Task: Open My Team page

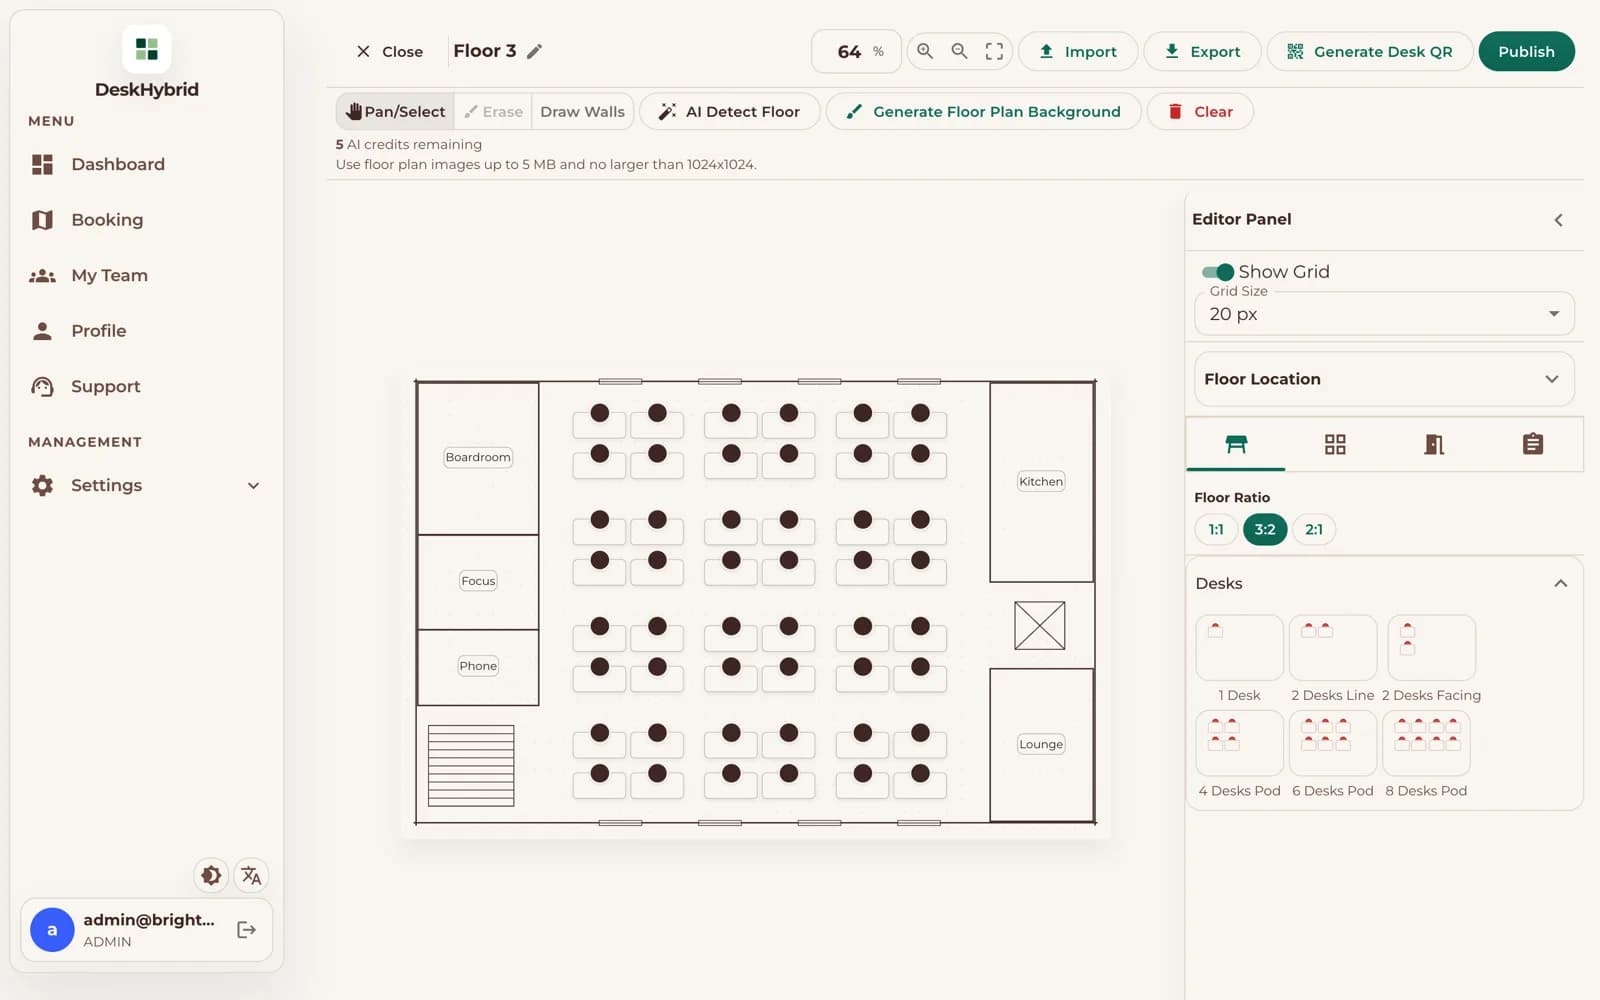Action: coord(146,275)
